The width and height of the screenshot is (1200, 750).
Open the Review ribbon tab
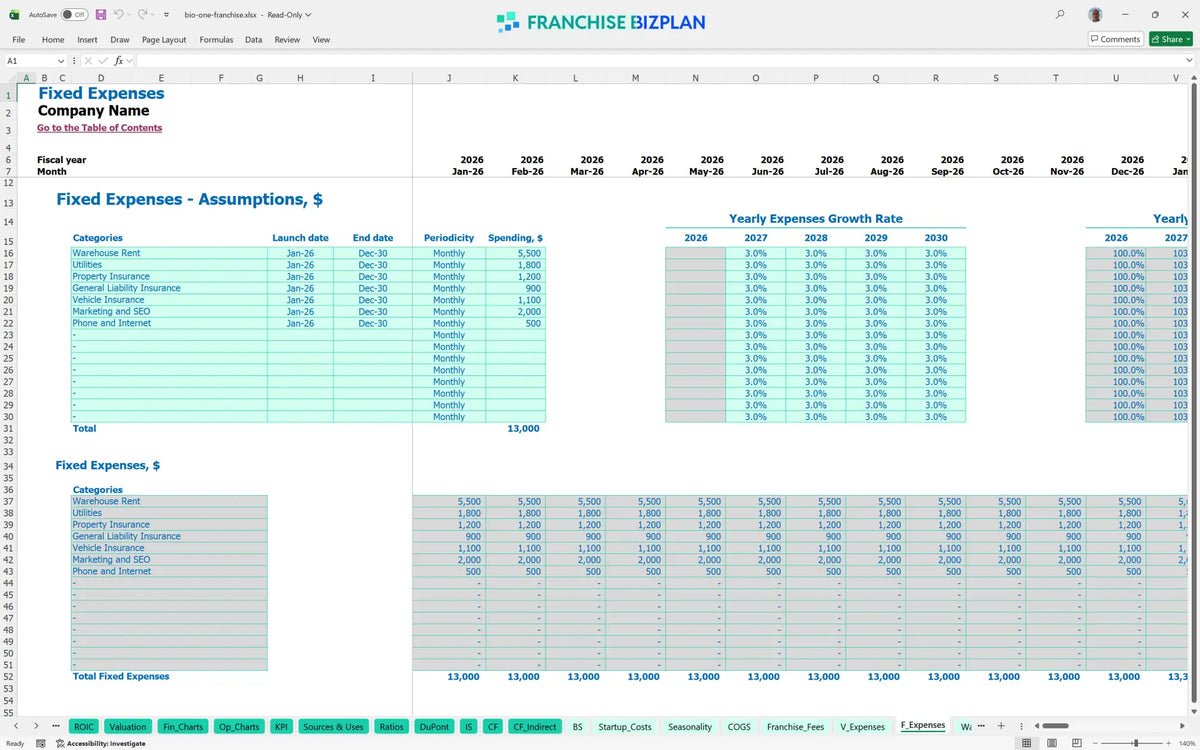tap(287, 40)
